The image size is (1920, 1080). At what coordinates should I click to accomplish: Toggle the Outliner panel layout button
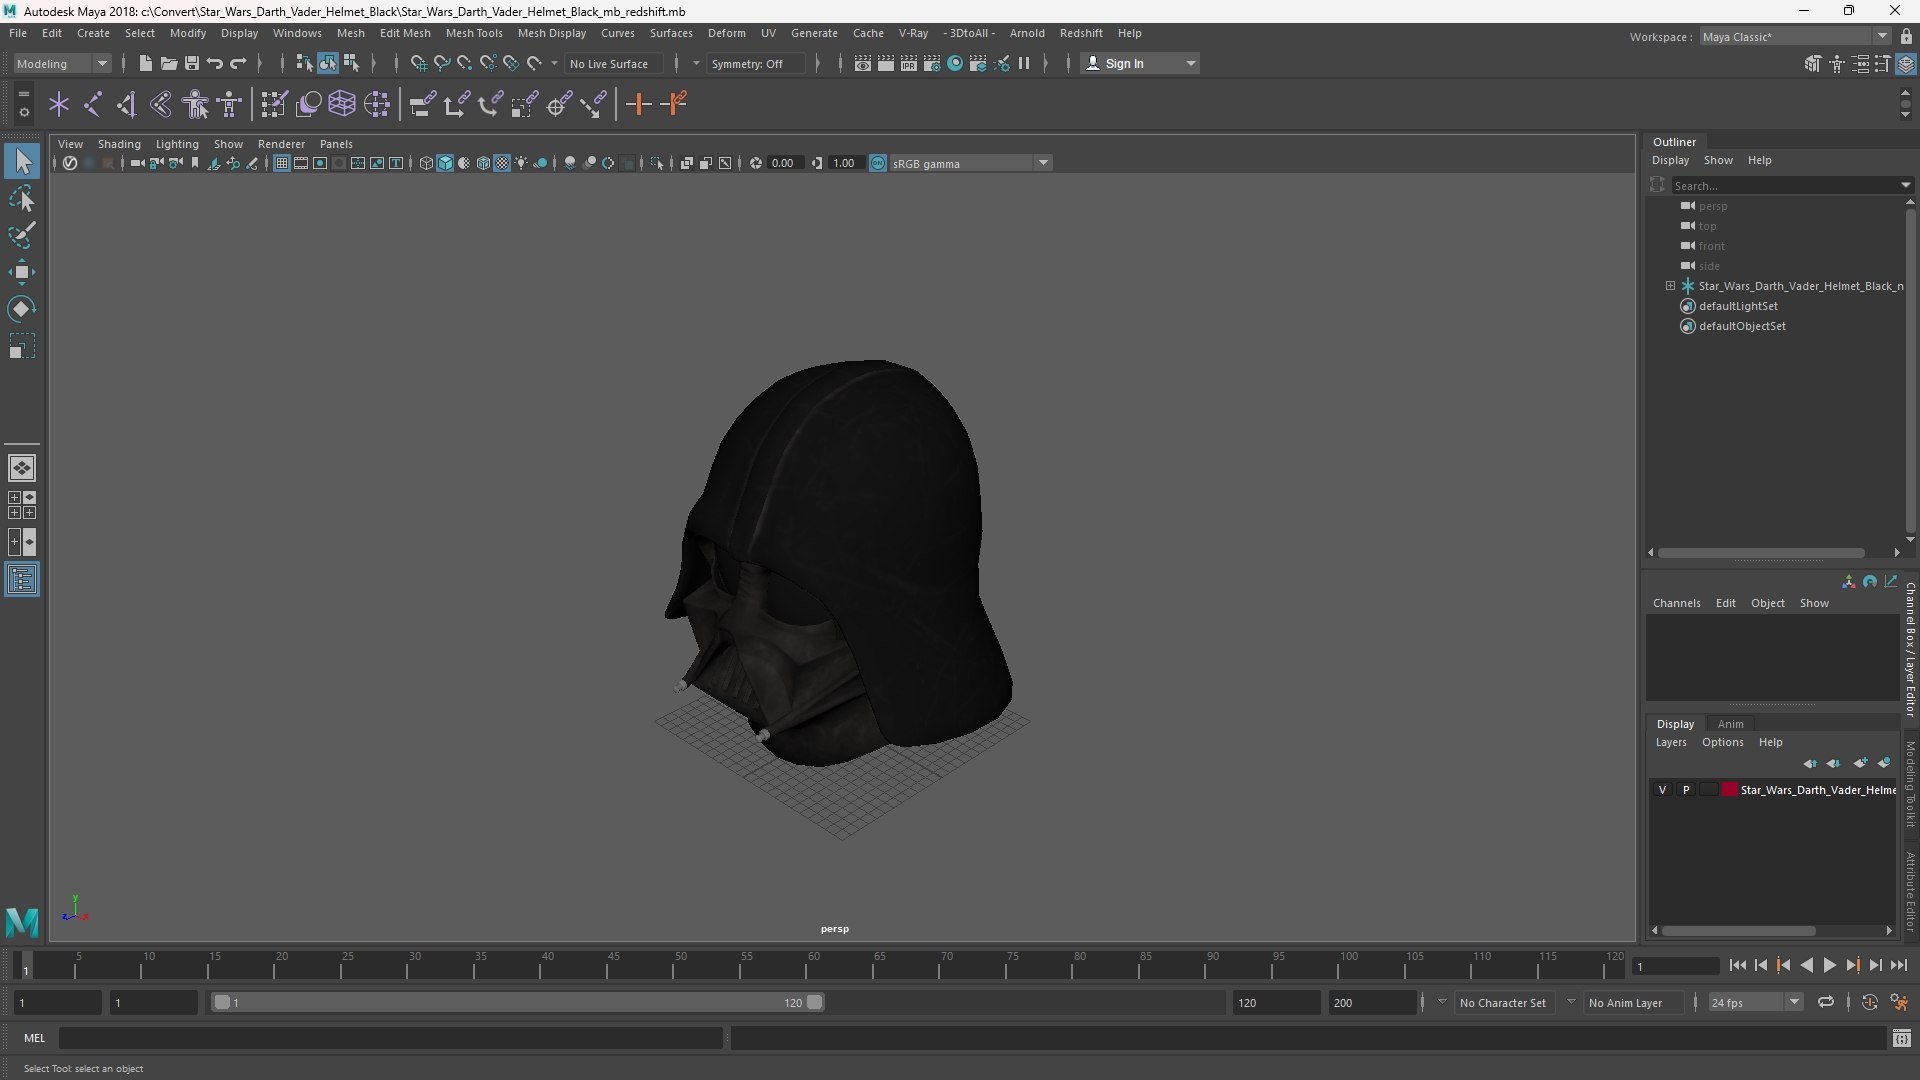point(22,580)
